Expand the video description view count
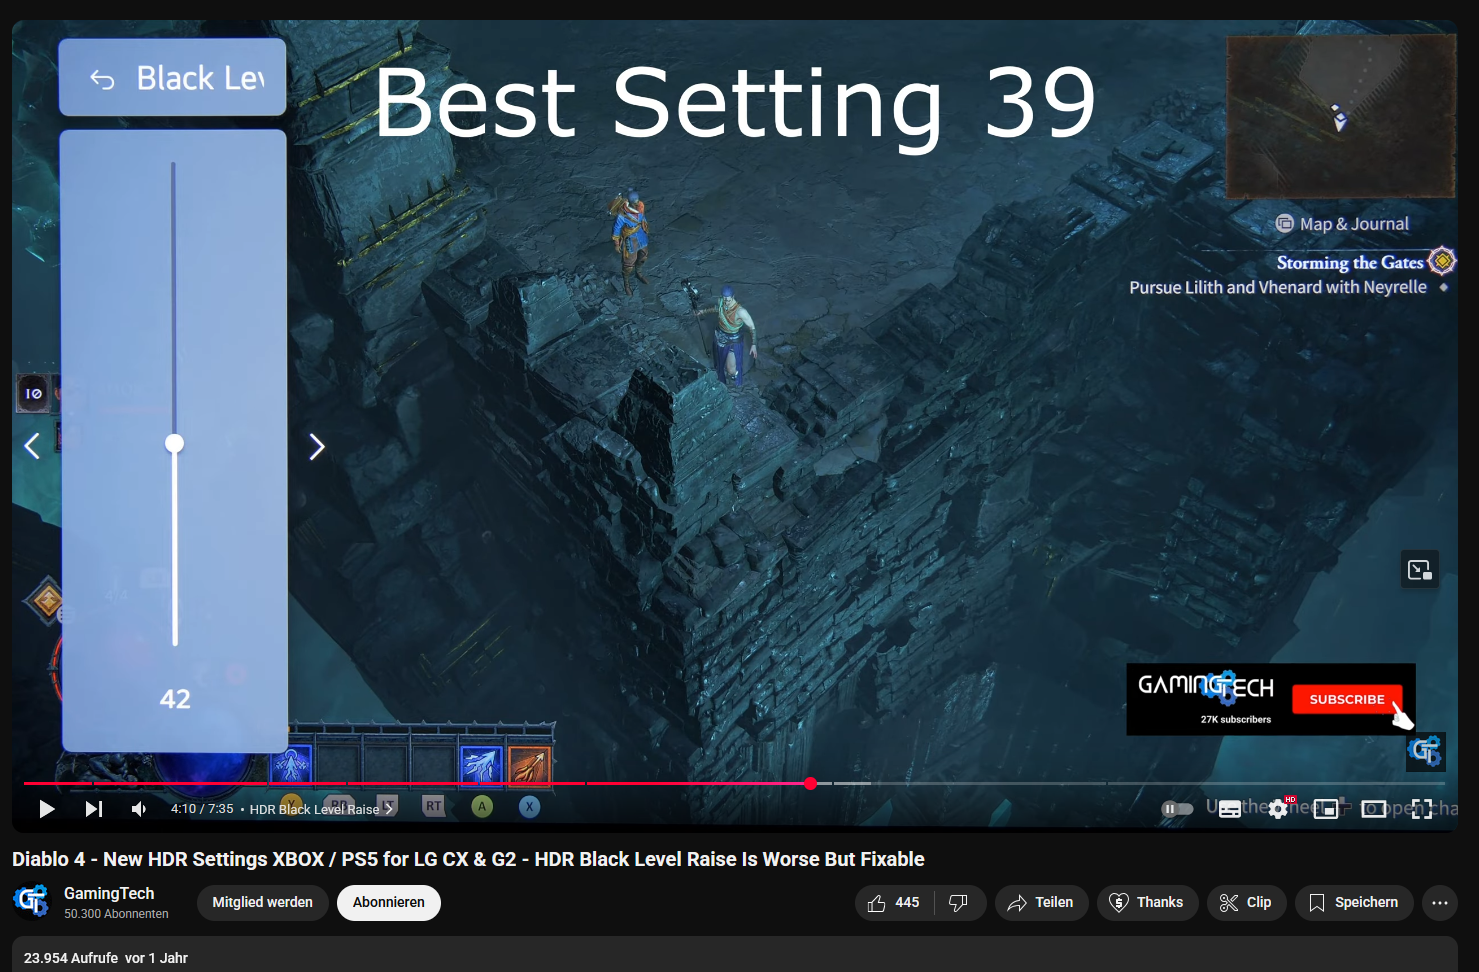Viewport: 1479px width, 972px height. pos(71,958)
